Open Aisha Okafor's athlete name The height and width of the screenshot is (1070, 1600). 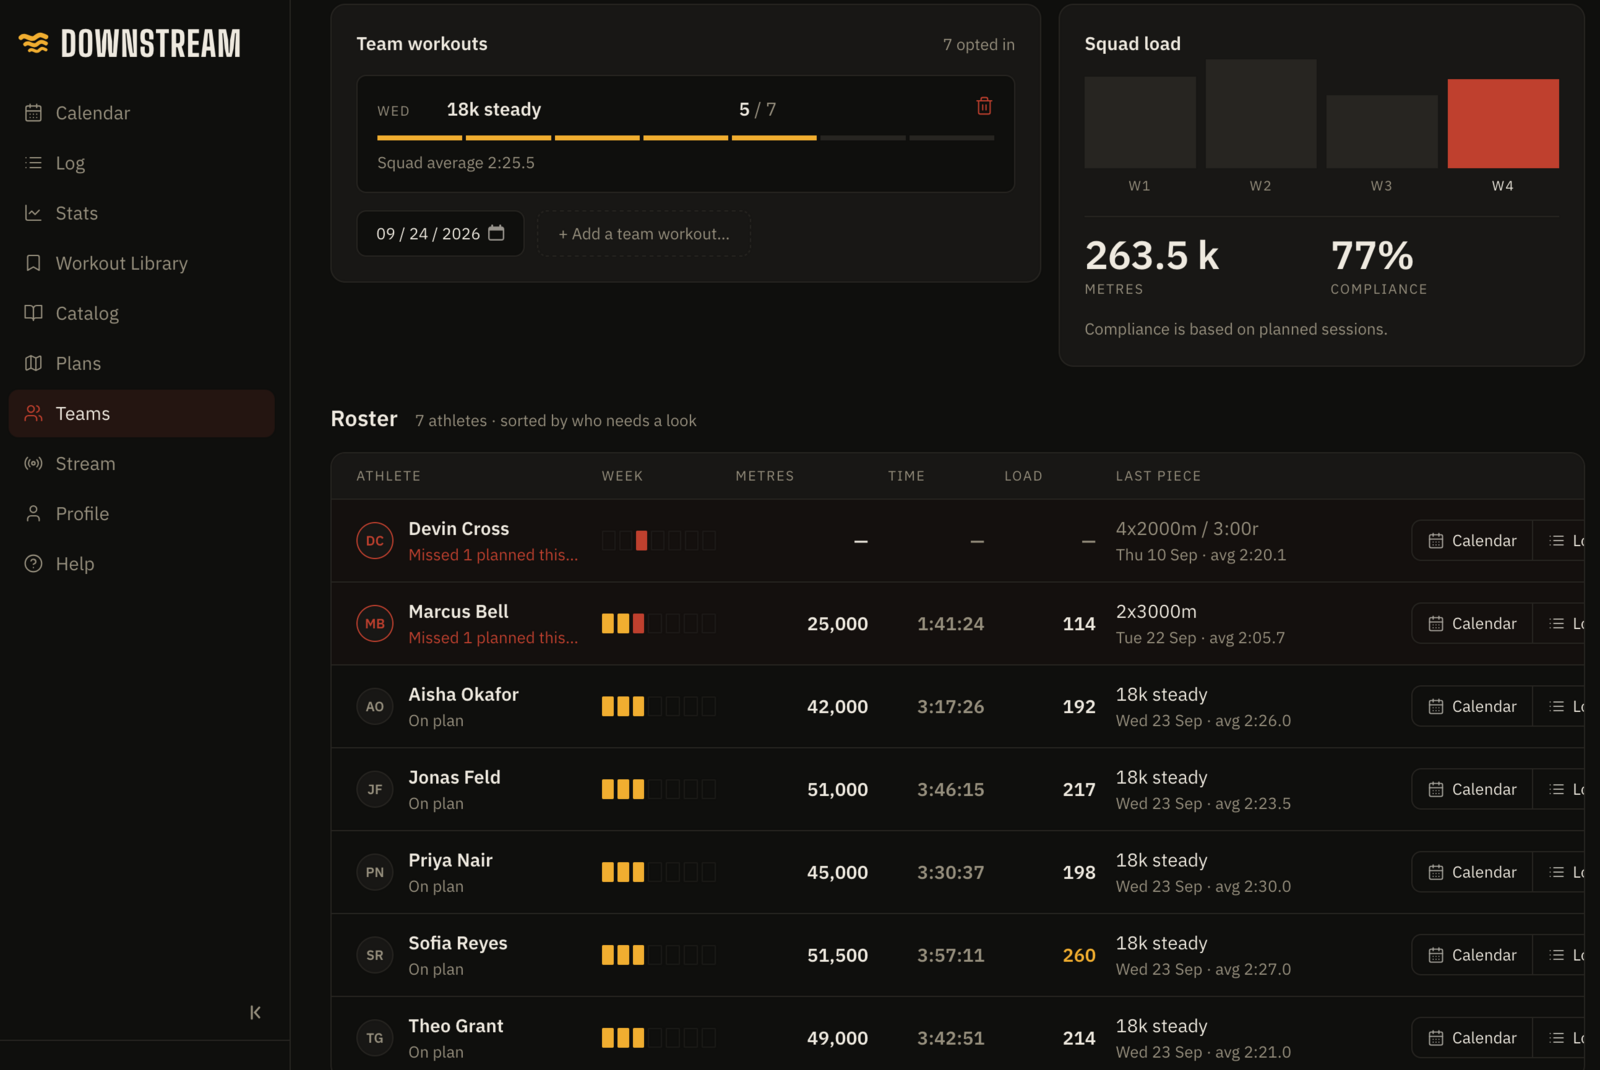coord(463,694)
